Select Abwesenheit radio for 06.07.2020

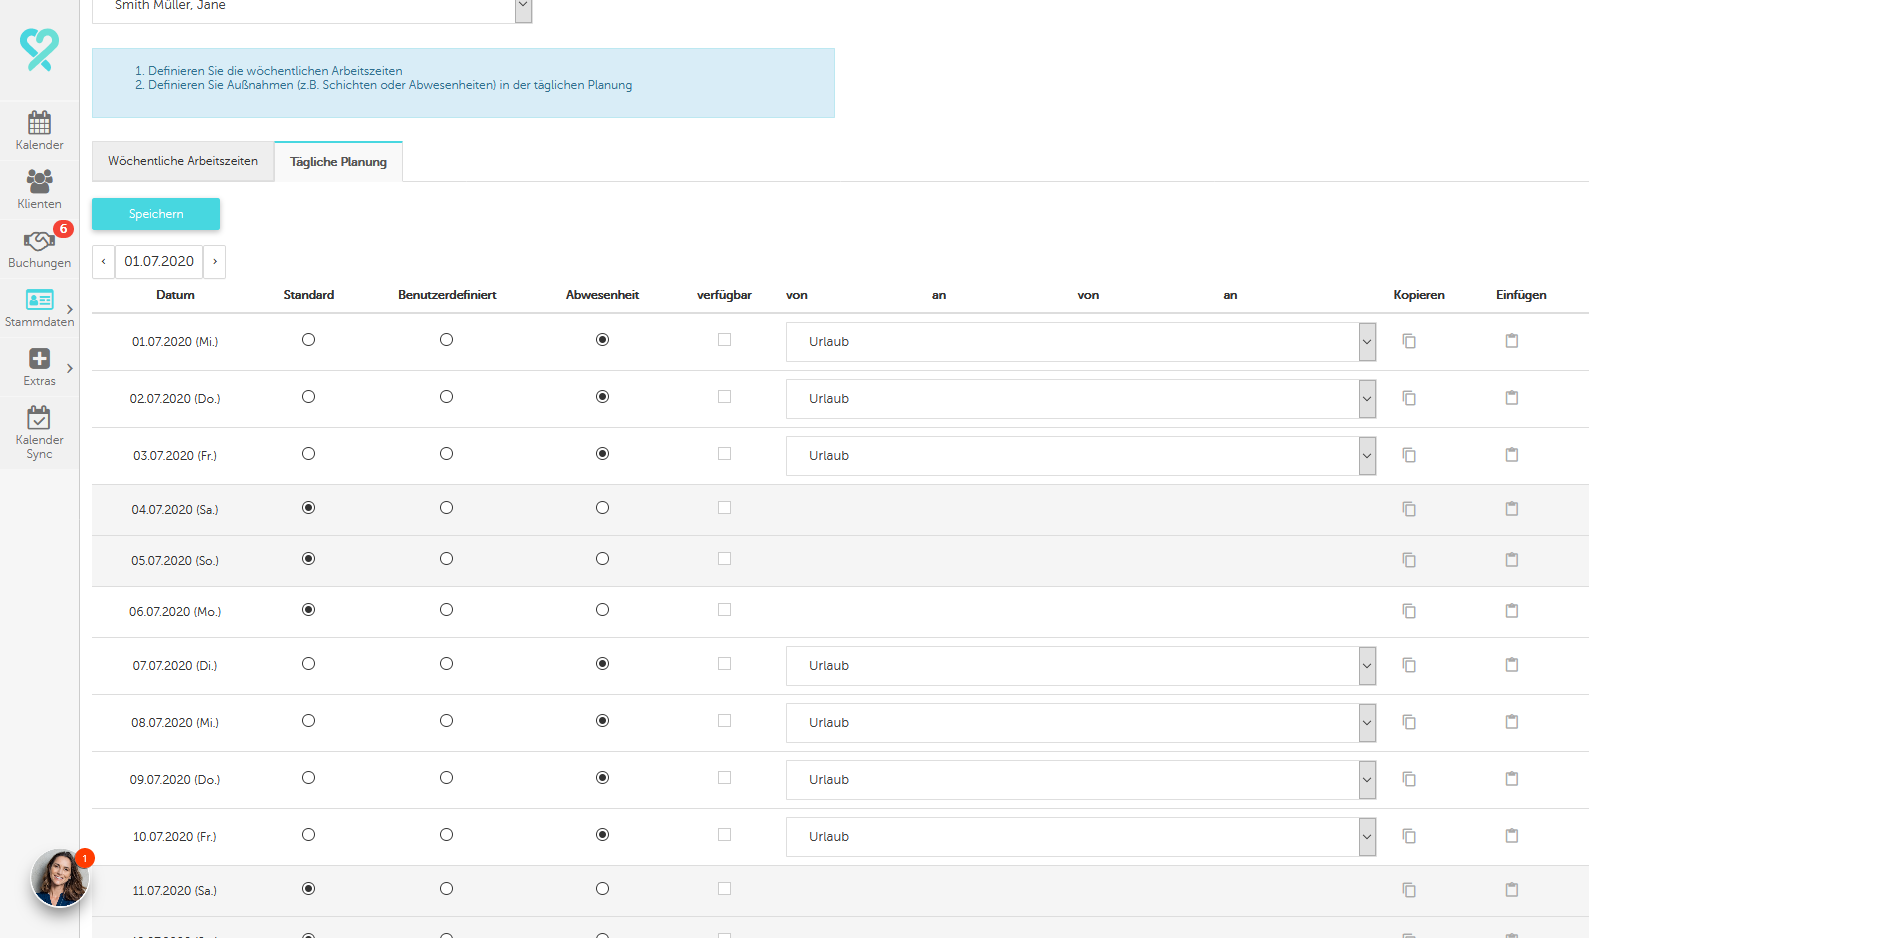[x=602, y=610]
